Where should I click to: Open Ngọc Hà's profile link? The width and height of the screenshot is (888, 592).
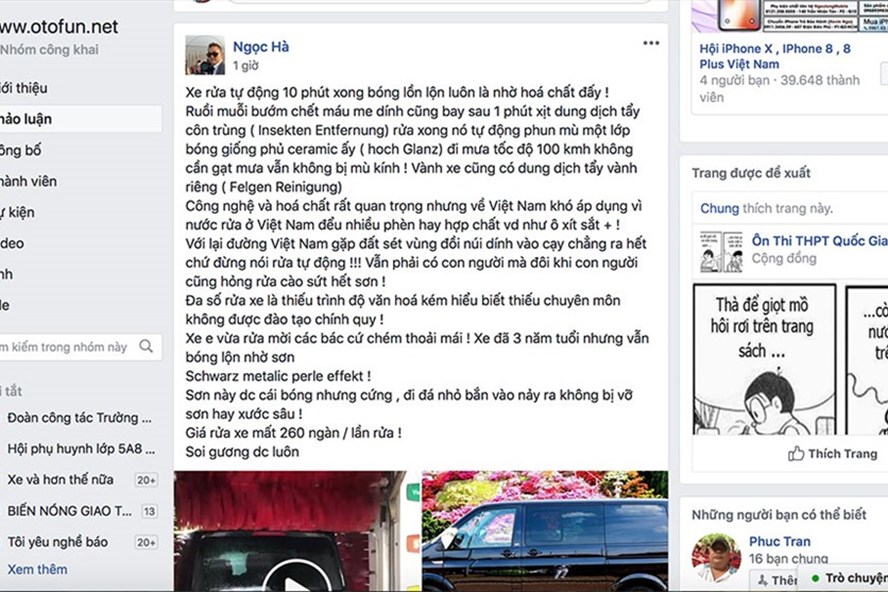click(261, 46)
